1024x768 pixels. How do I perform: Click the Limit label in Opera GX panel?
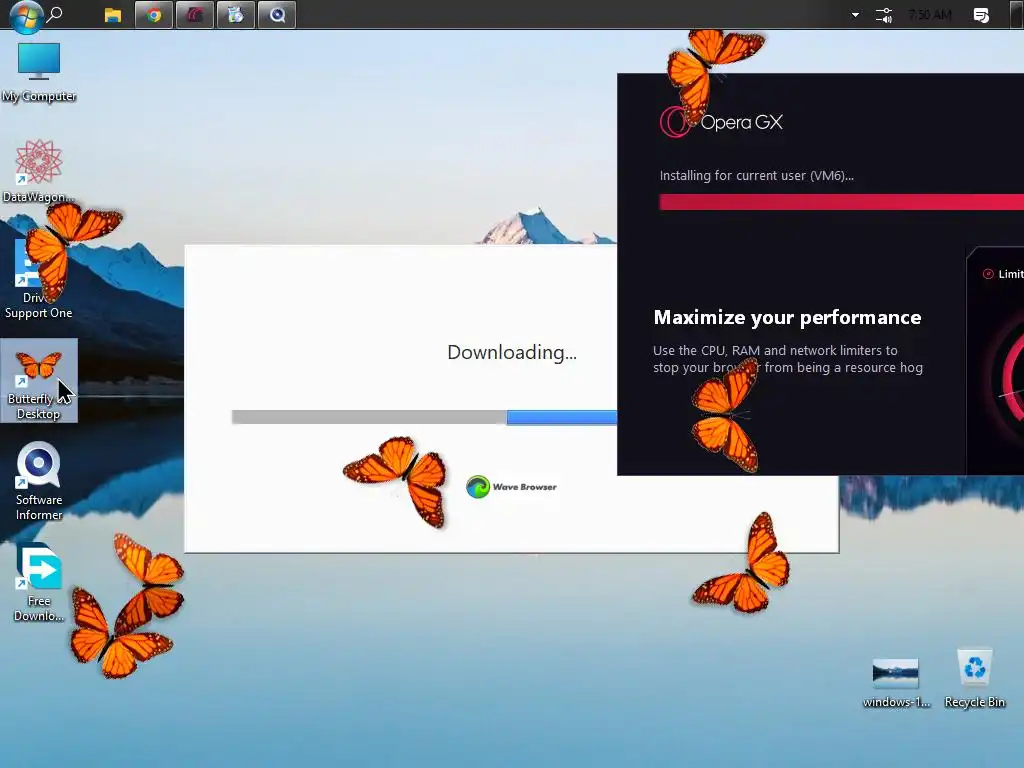point(1010,274)
